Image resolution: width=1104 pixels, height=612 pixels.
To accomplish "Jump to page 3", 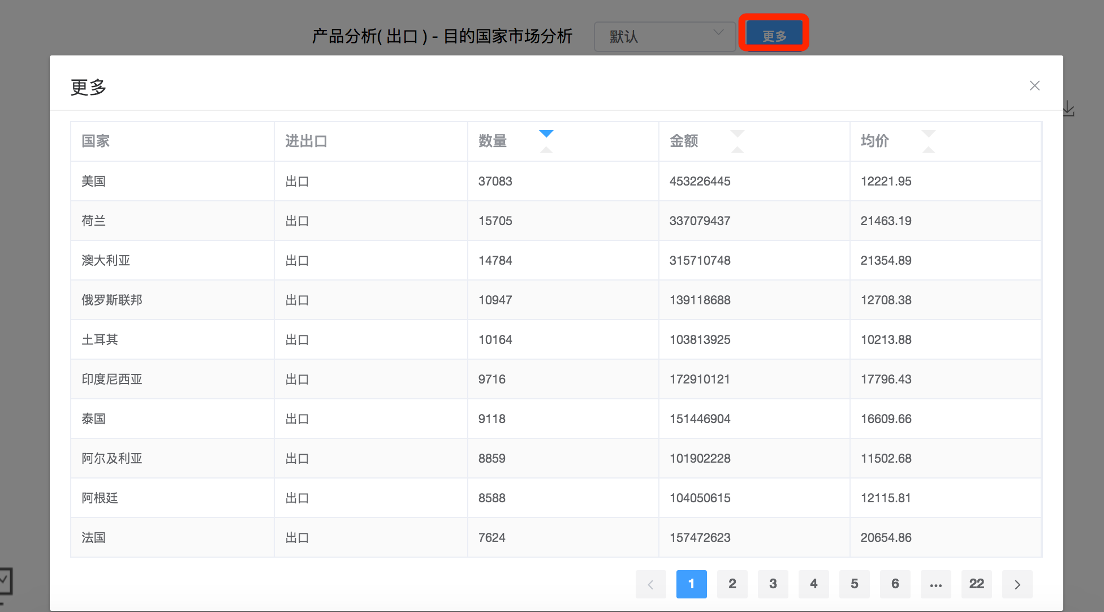I will click(773, 584).
